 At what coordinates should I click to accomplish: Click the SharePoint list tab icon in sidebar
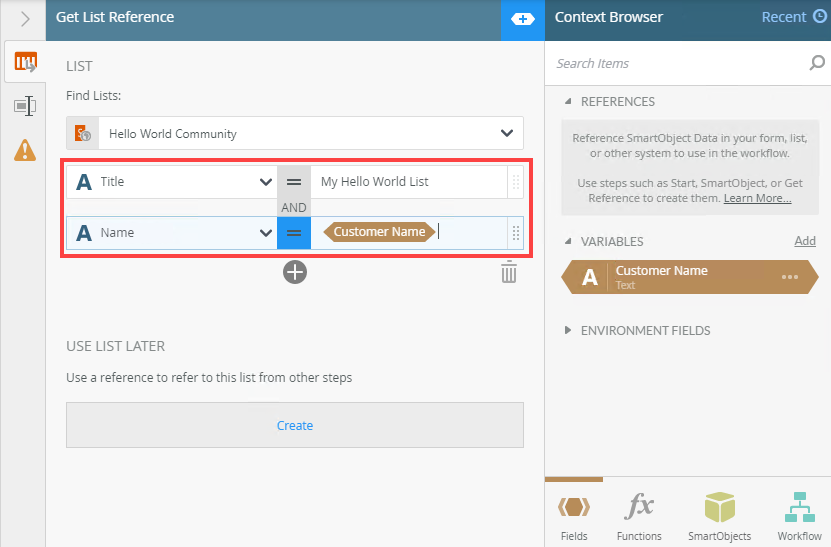pos(25,63)
